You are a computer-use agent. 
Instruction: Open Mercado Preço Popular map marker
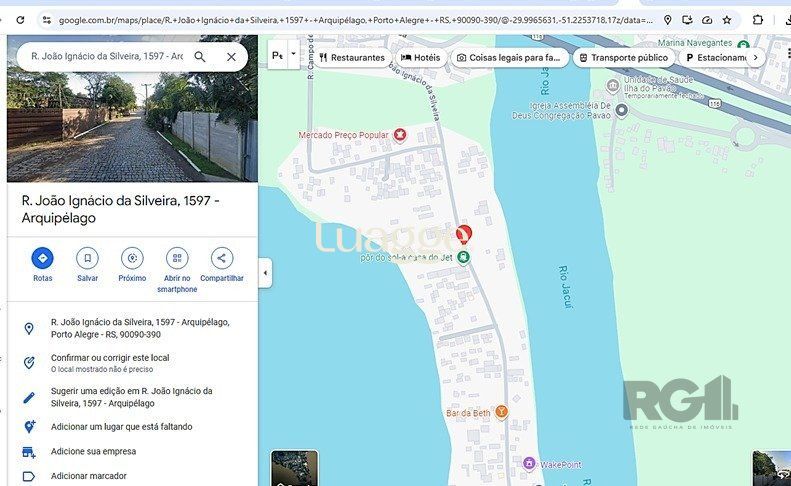[x=400, y=135]
